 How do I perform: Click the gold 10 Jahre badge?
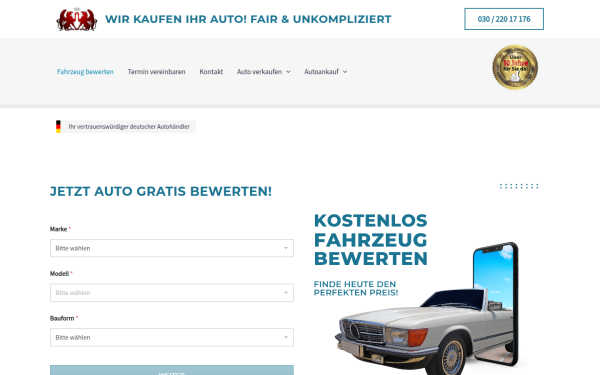click(x=515, y=67)
